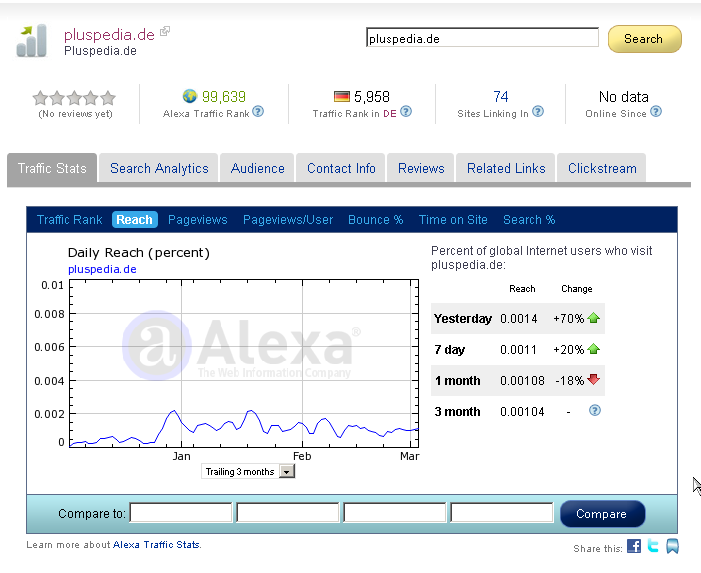Show the Bounce % chart
The height and width of the screenshot is (573, 701).
[376, 219]
